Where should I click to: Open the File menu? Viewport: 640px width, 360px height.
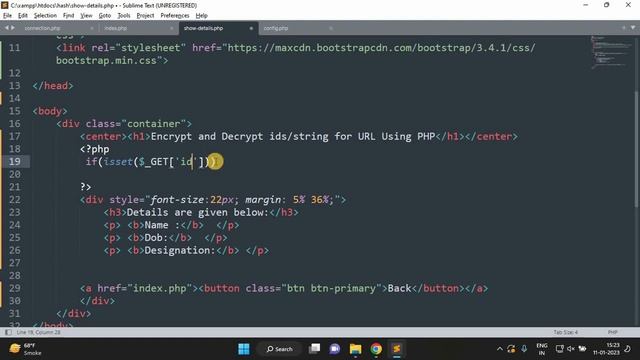pos(7,16)
